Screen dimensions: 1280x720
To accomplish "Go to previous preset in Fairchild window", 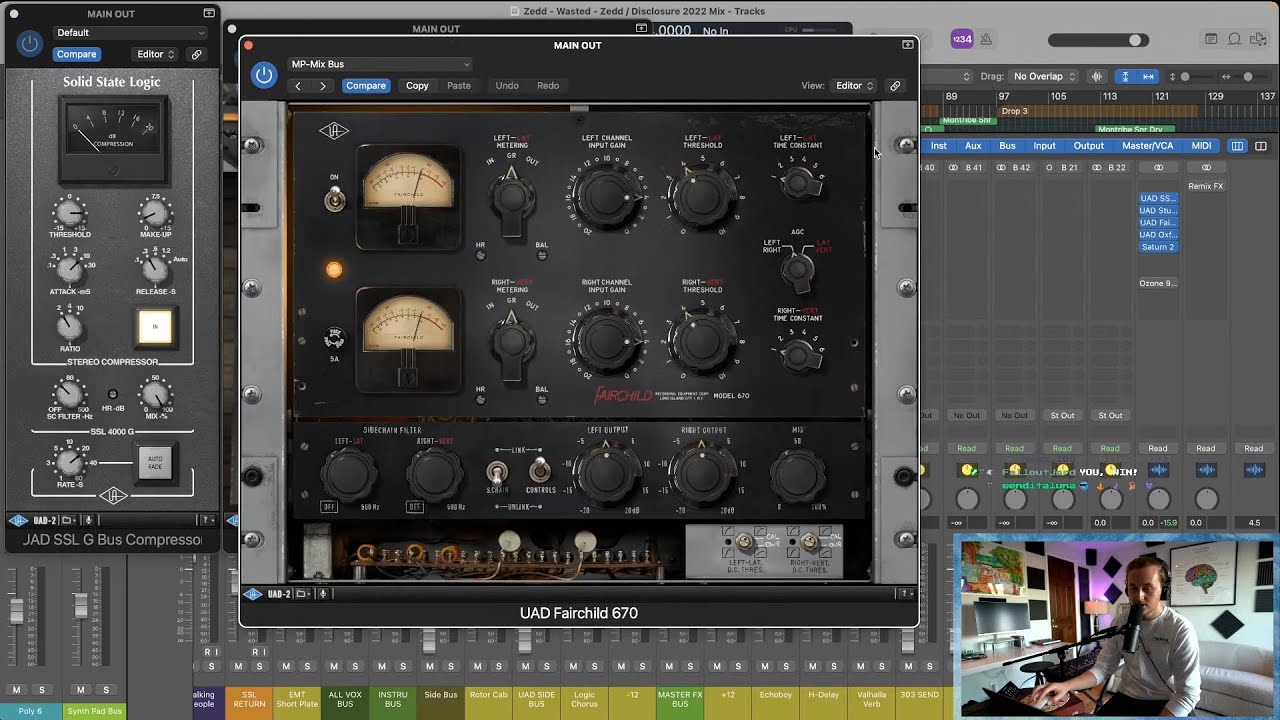I will click(298, 86).
